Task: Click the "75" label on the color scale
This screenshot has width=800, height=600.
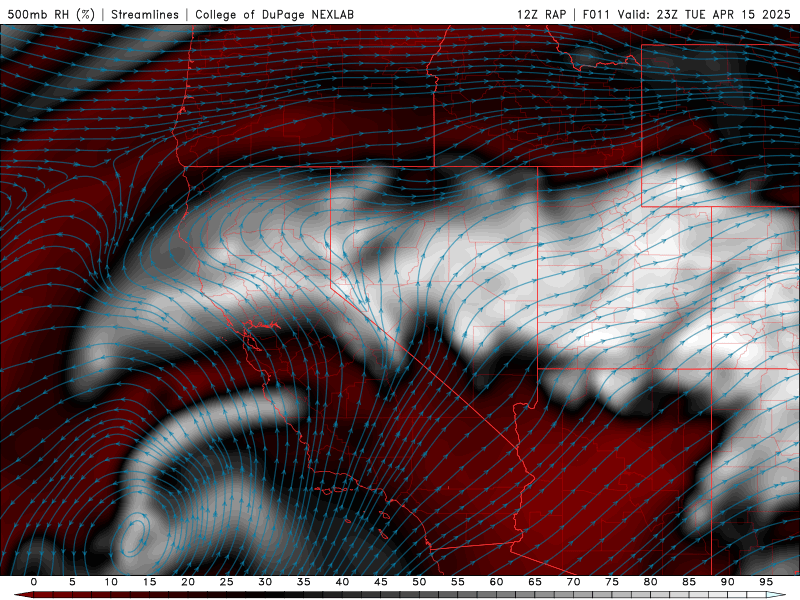Action: tap(612, 582)
